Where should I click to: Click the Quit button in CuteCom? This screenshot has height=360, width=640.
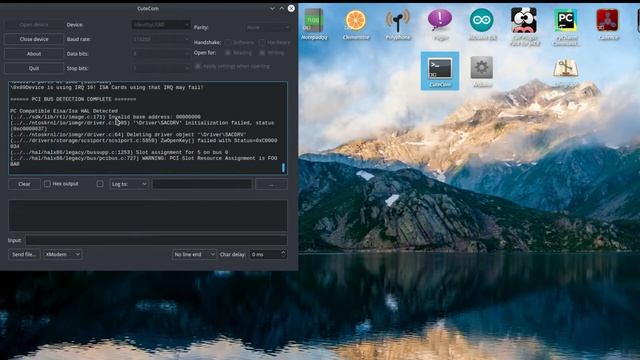[34, 68]
